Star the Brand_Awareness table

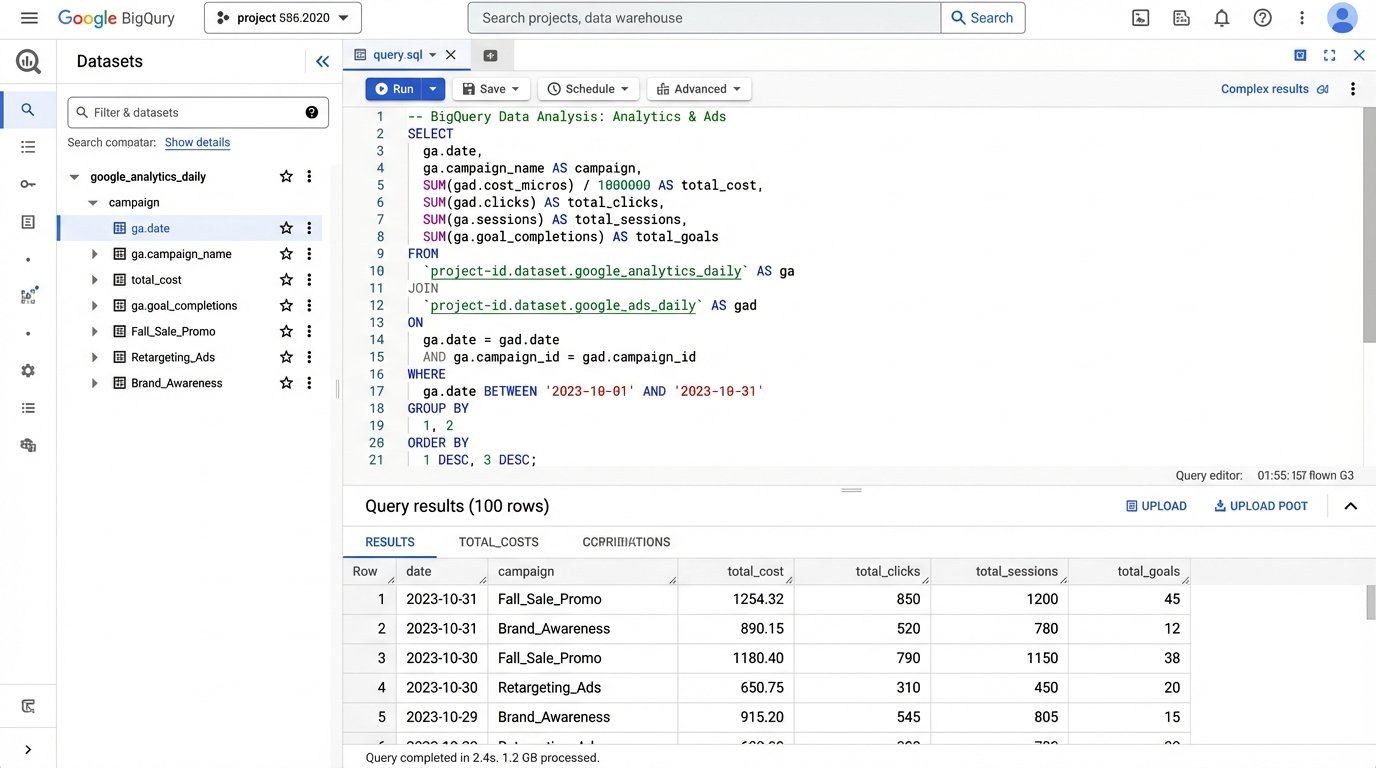(285, 382)
